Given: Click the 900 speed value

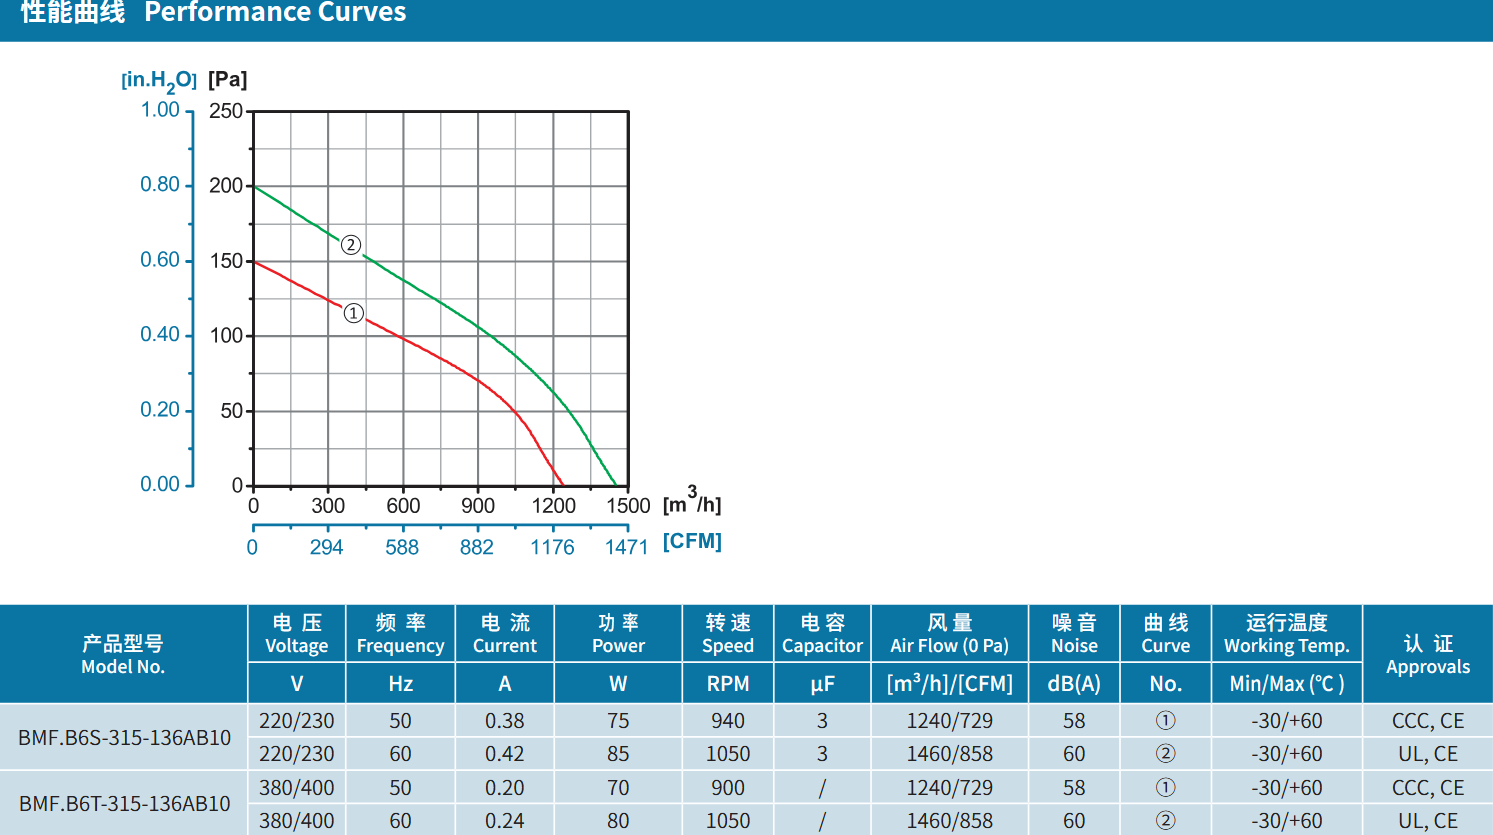Looking at the screenshot, I should 728,788.
